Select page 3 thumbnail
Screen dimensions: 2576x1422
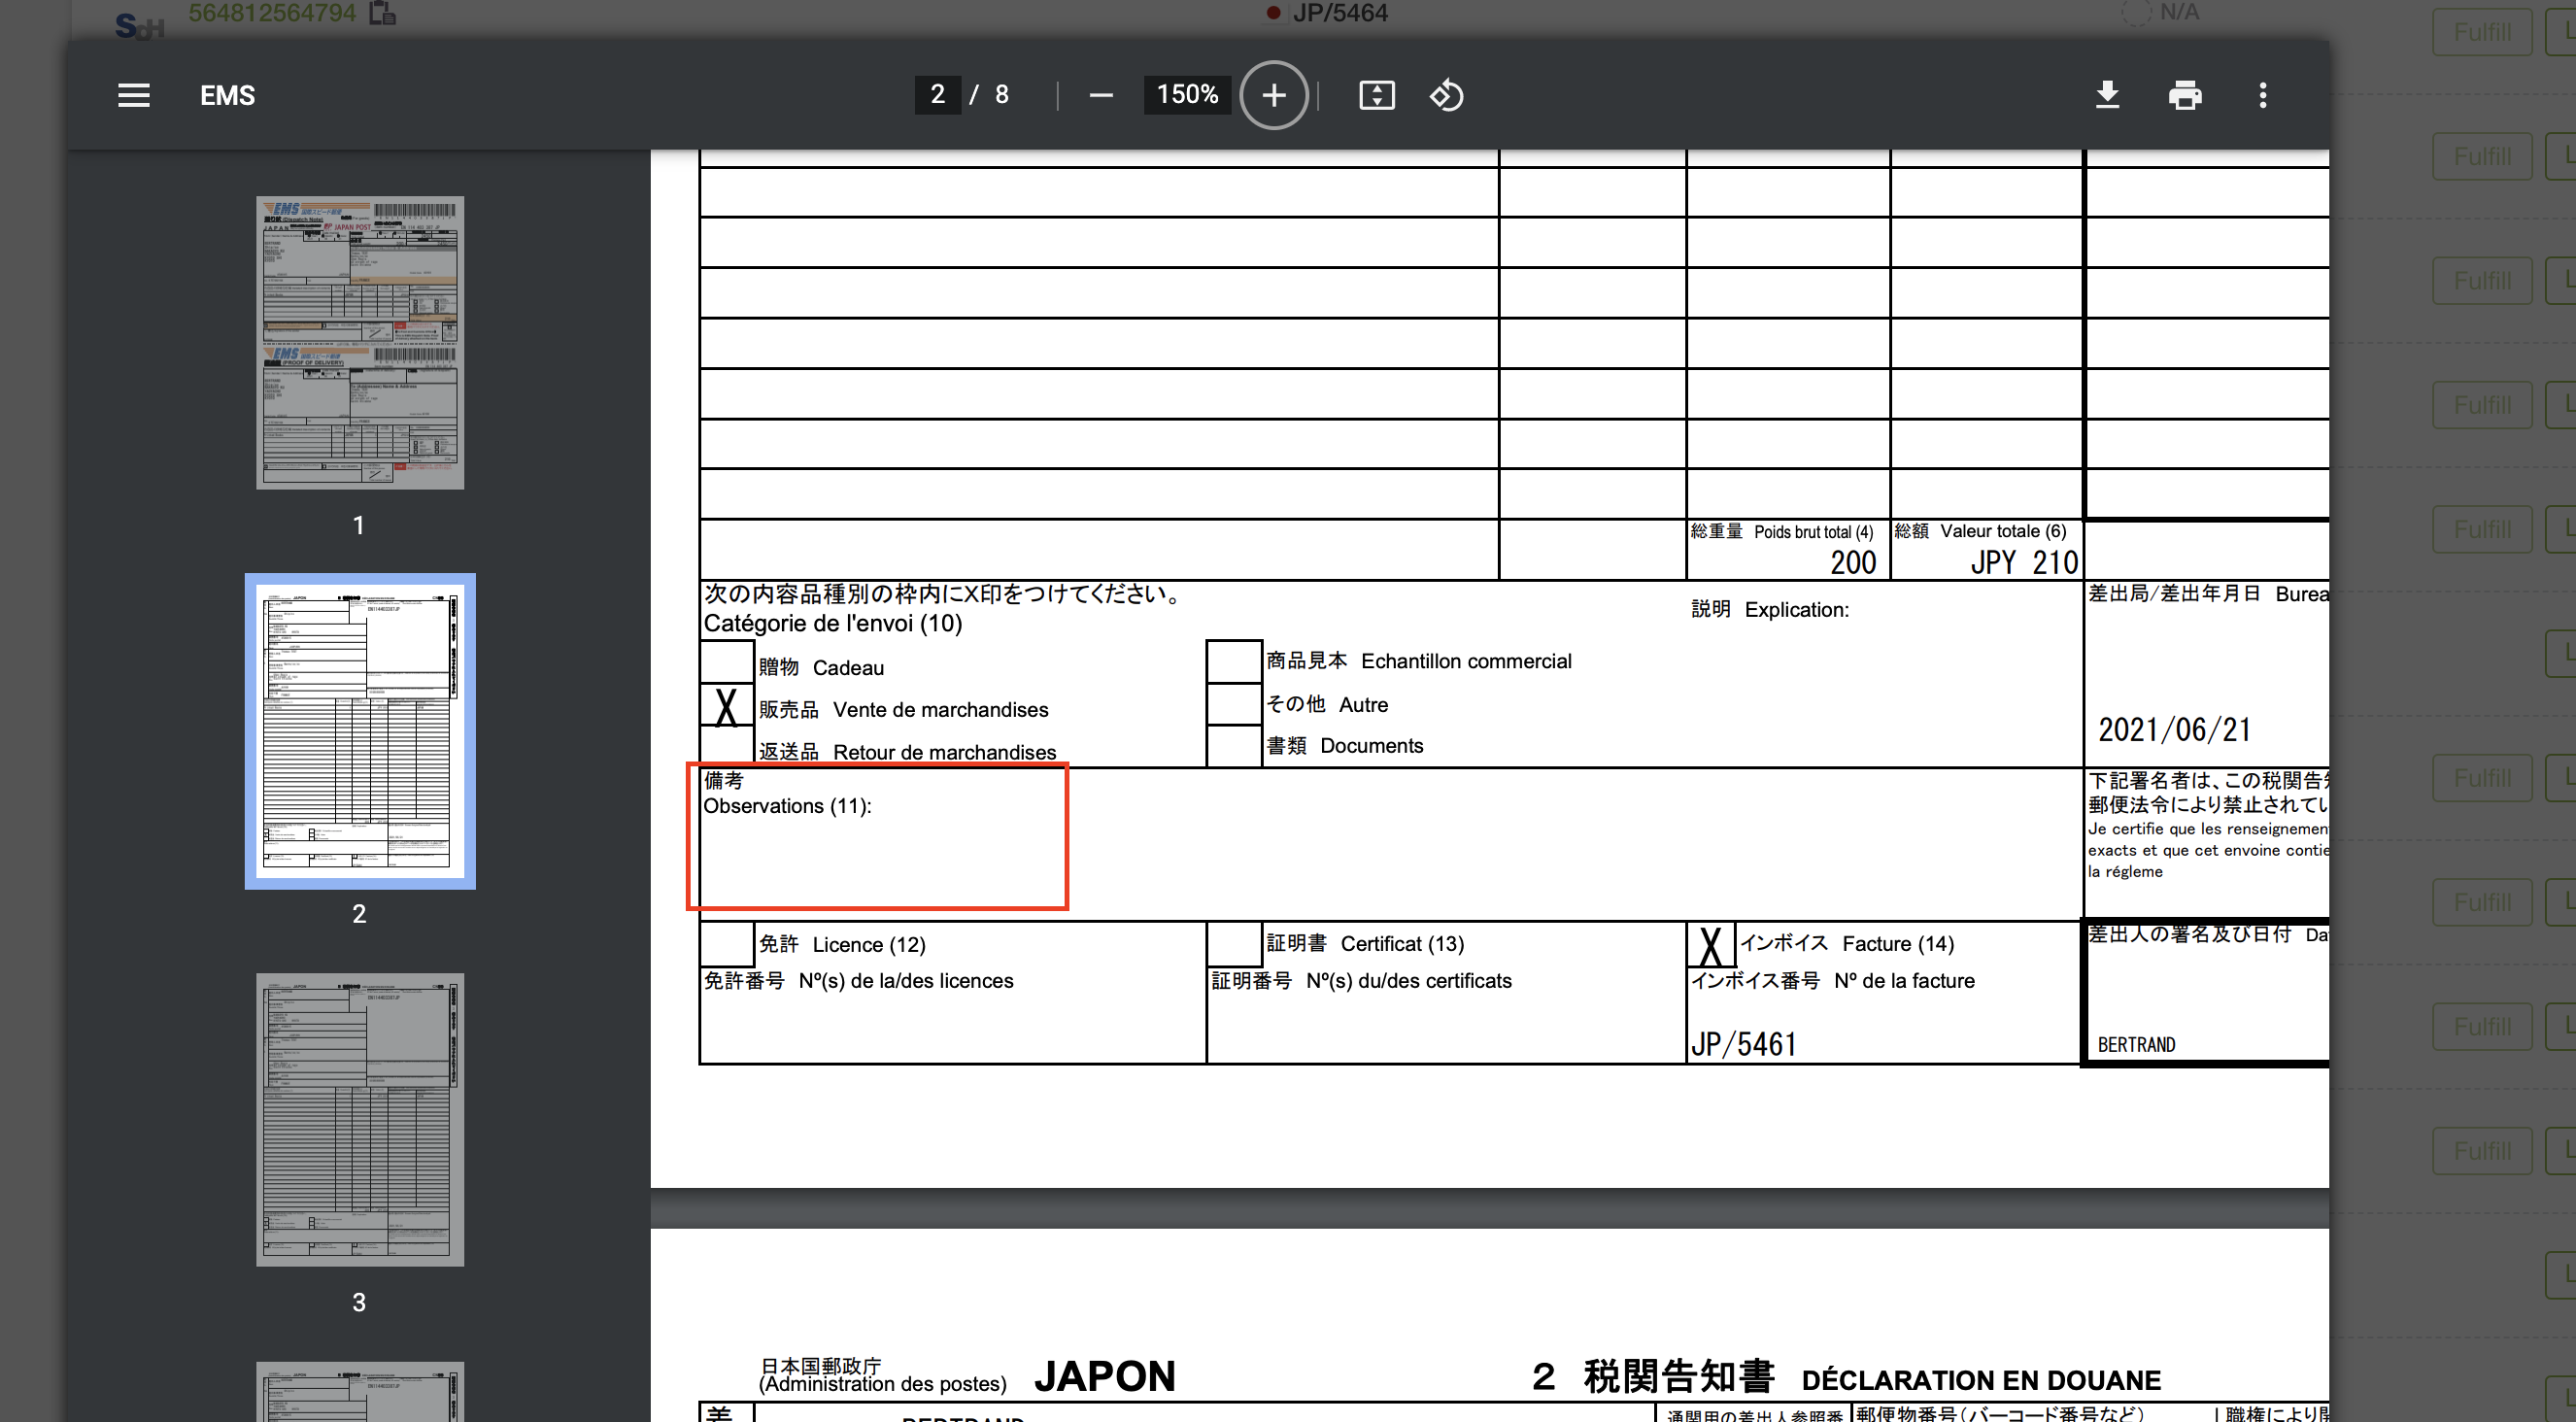point(359,1119)
